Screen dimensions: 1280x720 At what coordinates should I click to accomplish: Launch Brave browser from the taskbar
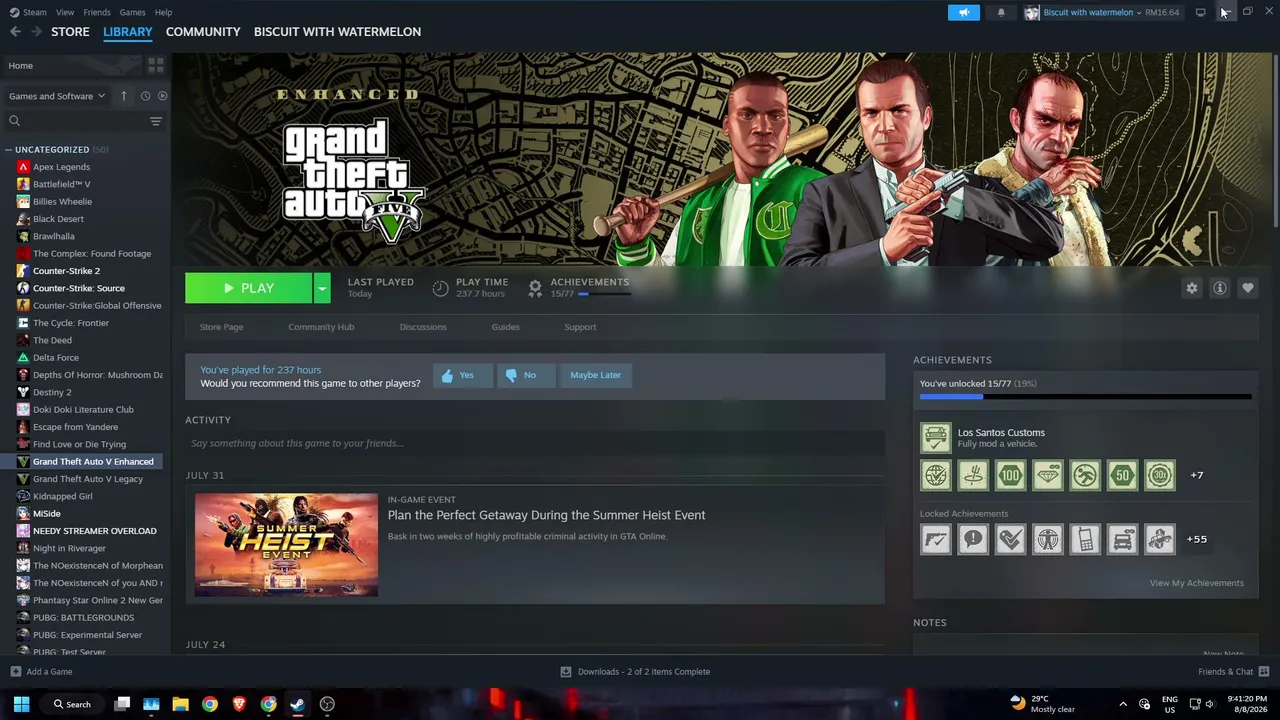[239, 704]
